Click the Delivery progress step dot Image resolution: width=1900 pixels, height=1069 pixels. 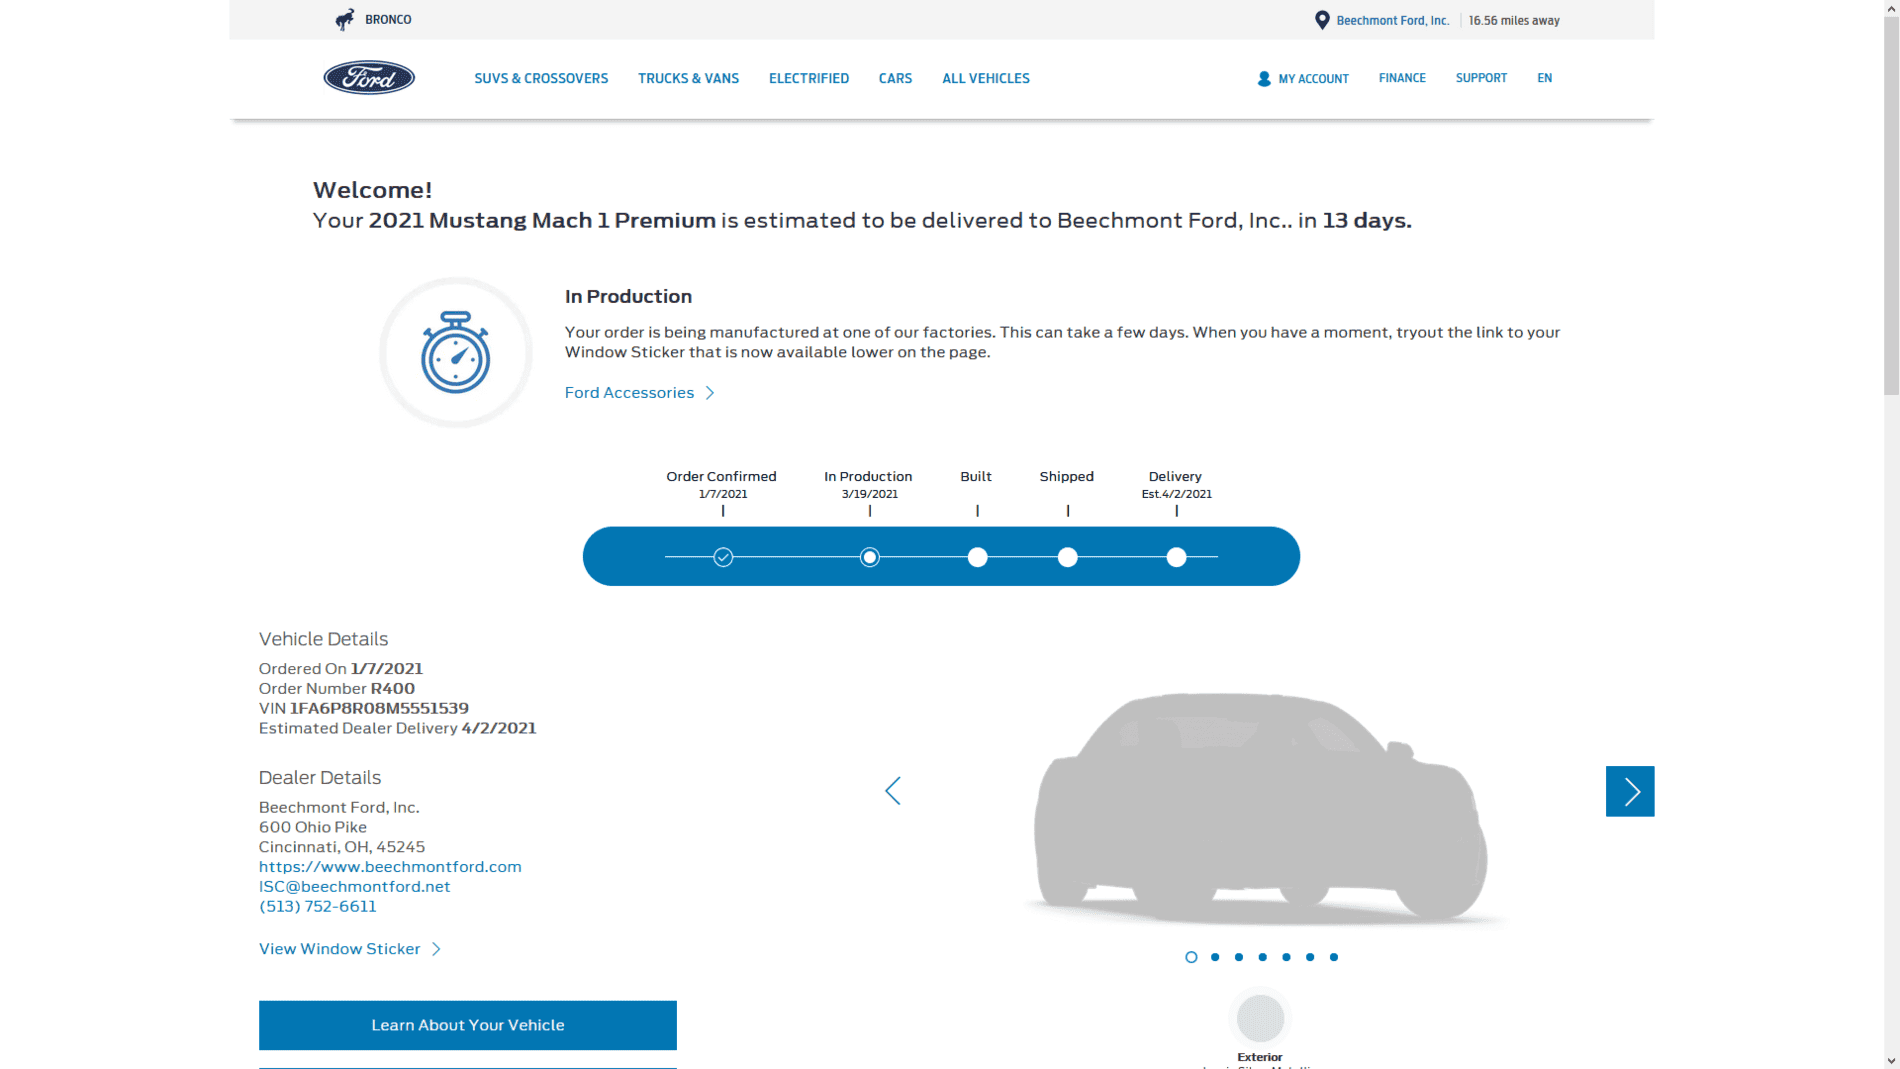(1177, 557)
